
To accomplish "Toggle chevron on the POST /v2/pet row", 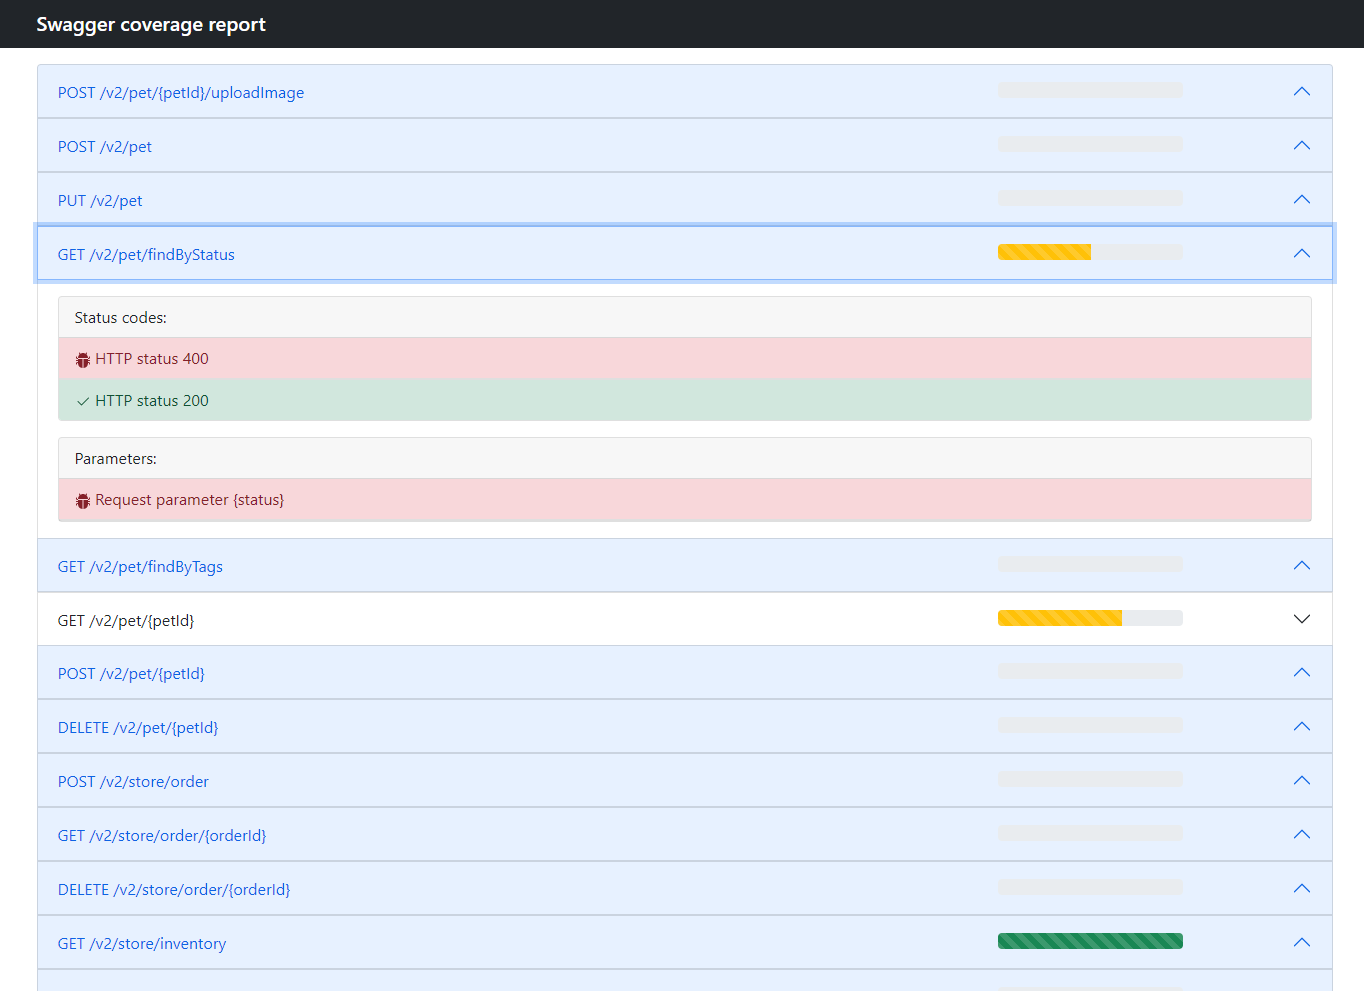I will pyautogui.click(x=1301, y=146).
